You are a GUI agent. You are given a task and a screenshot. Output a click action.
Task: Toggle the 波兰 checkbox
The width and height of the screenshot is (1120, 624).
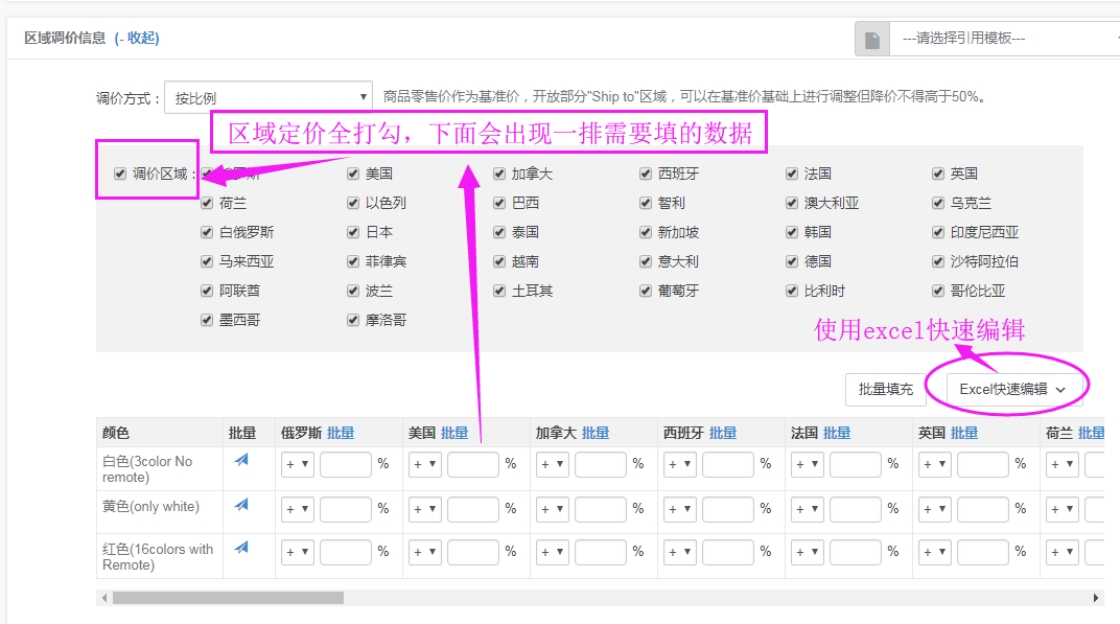[x=353, y=291]
